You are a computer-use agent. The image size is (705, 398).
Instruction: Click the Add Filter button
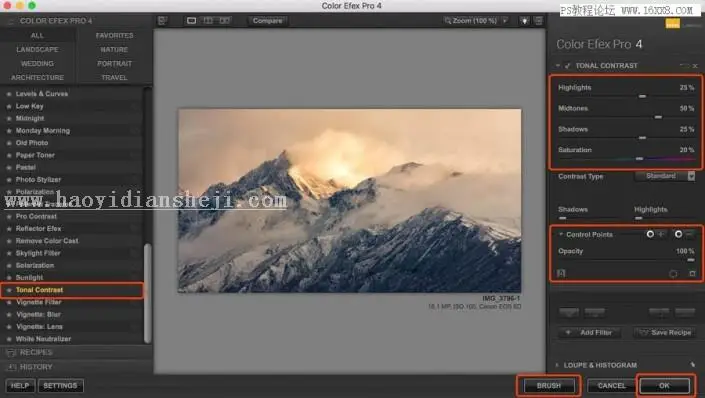589,332
